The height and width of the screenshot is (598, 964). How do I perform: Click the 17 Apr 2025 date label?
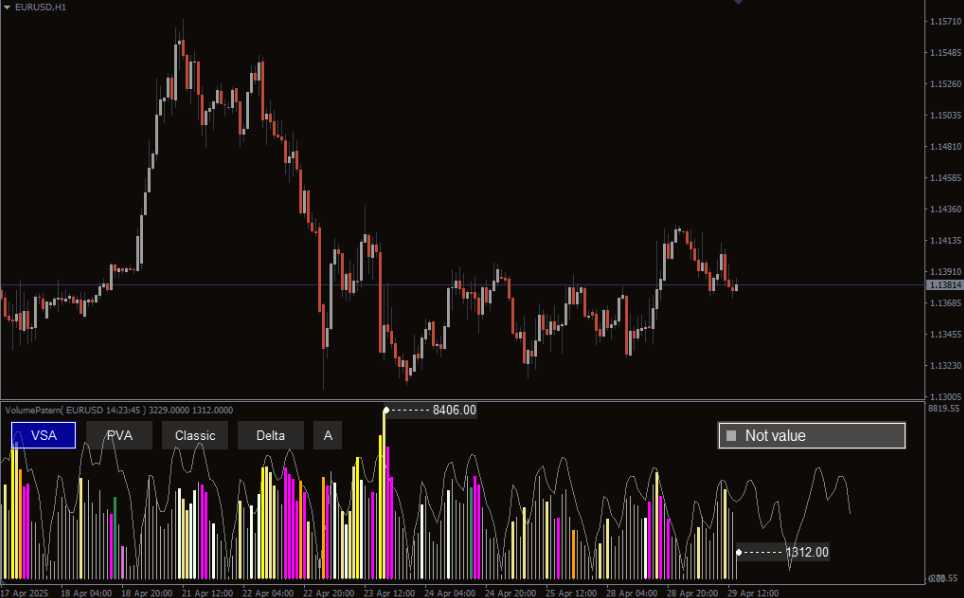pos(27,592)
